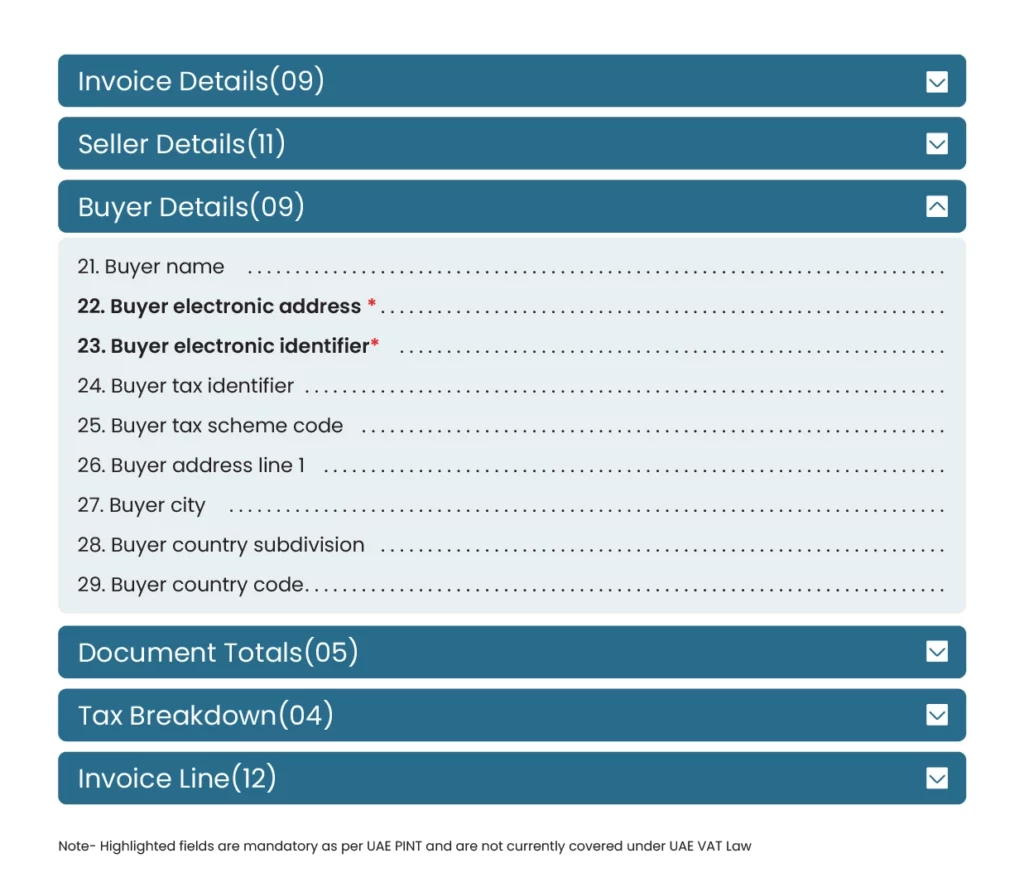Image resolution: width=1024 pixels, height=892 pixels.
Task: Open the Invoice Details(09) section header
Action: 201,81
